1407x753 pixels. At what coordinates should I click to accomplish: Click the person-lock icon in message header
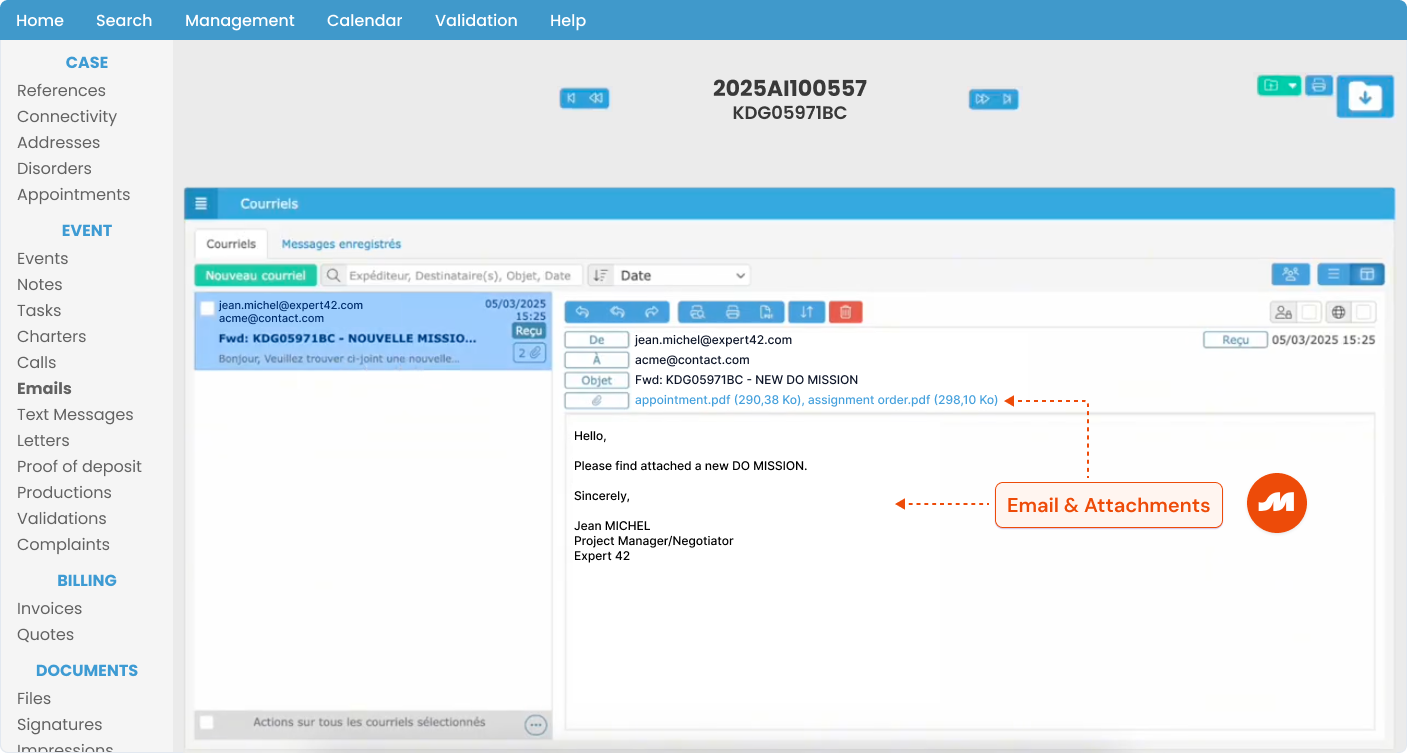[1284, 312]
